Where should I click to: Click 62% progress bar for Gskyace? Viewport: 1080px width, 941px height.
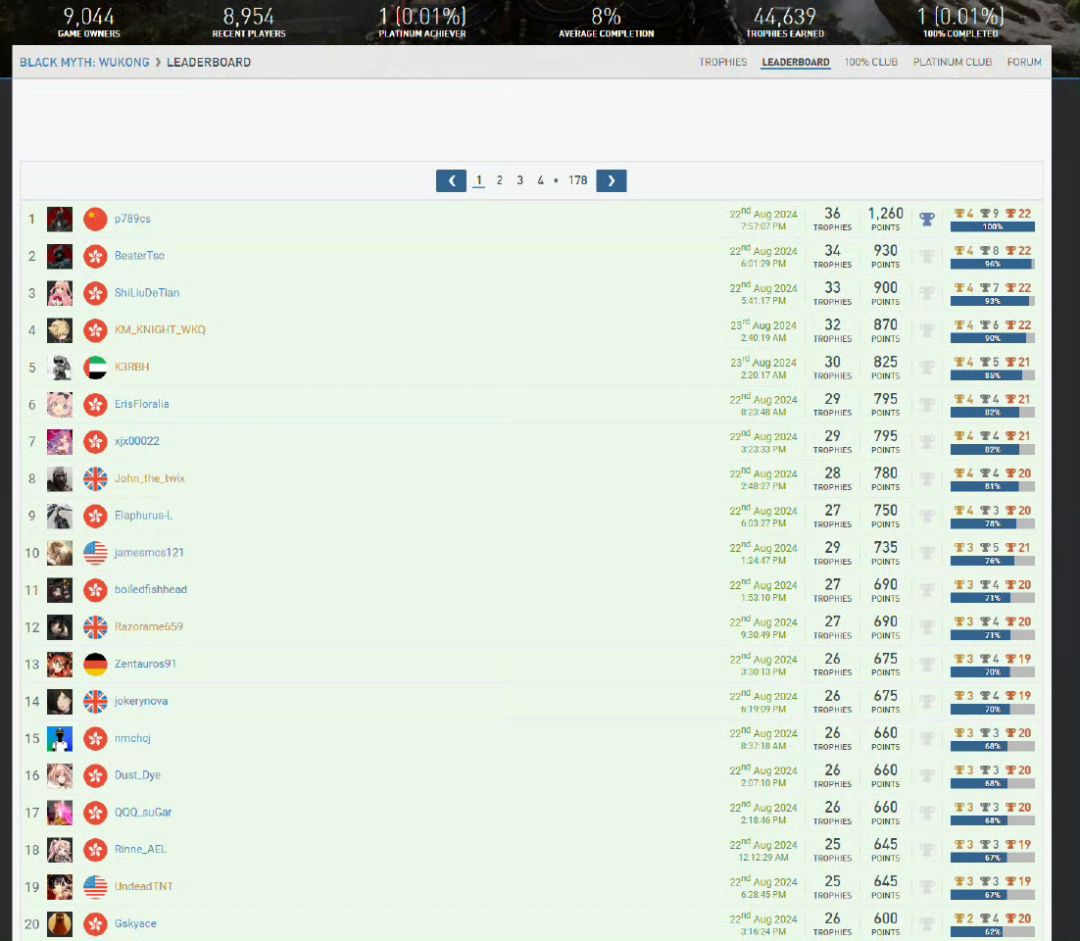click(993, 931)
